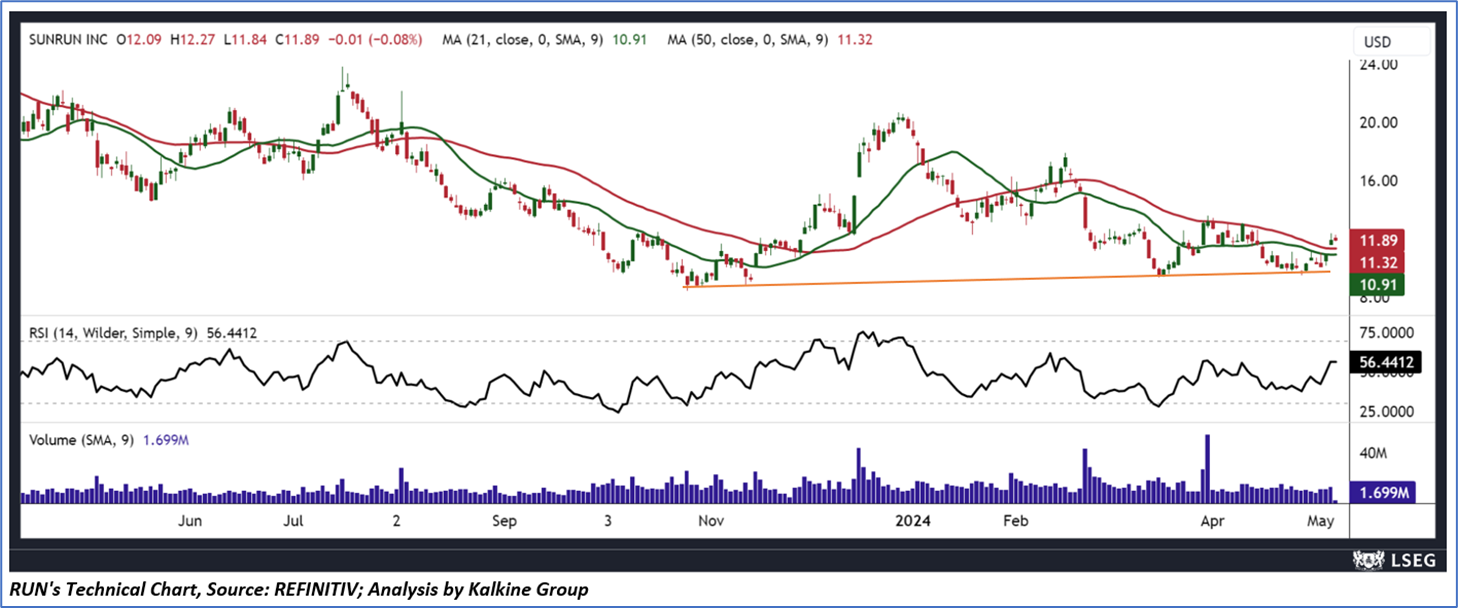Click the Jul date axis label
This screenshot has width=1458, height=608.
click(293, 521)
